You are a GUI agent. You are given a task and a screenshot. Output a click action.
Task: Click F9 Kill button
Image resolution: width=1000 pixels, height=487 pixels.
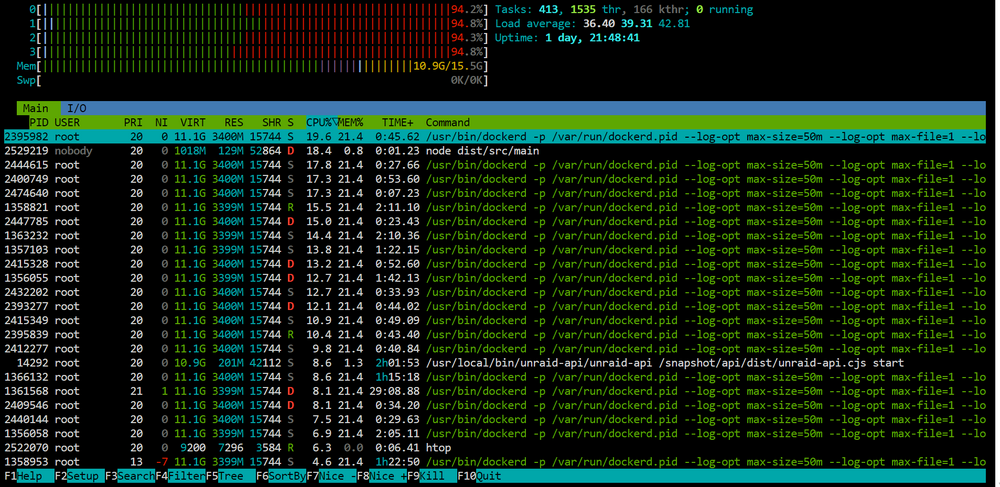pos(432,476)
